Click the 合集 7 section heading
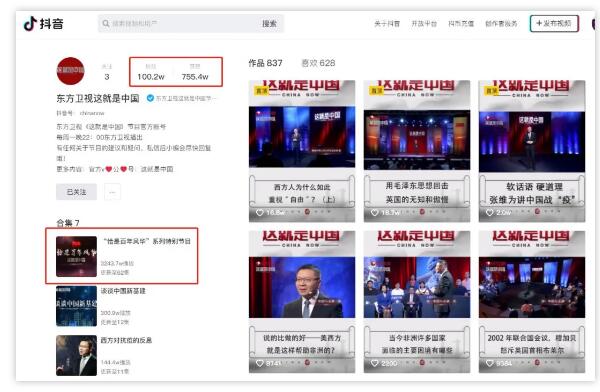The width and height of the screenshot is (600, 392). (68, 223)
